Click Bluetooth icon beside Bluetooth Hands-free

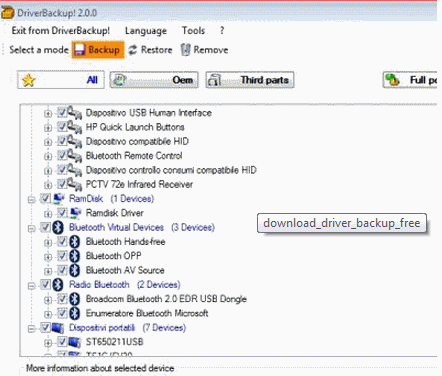click(x=75, y=242)
